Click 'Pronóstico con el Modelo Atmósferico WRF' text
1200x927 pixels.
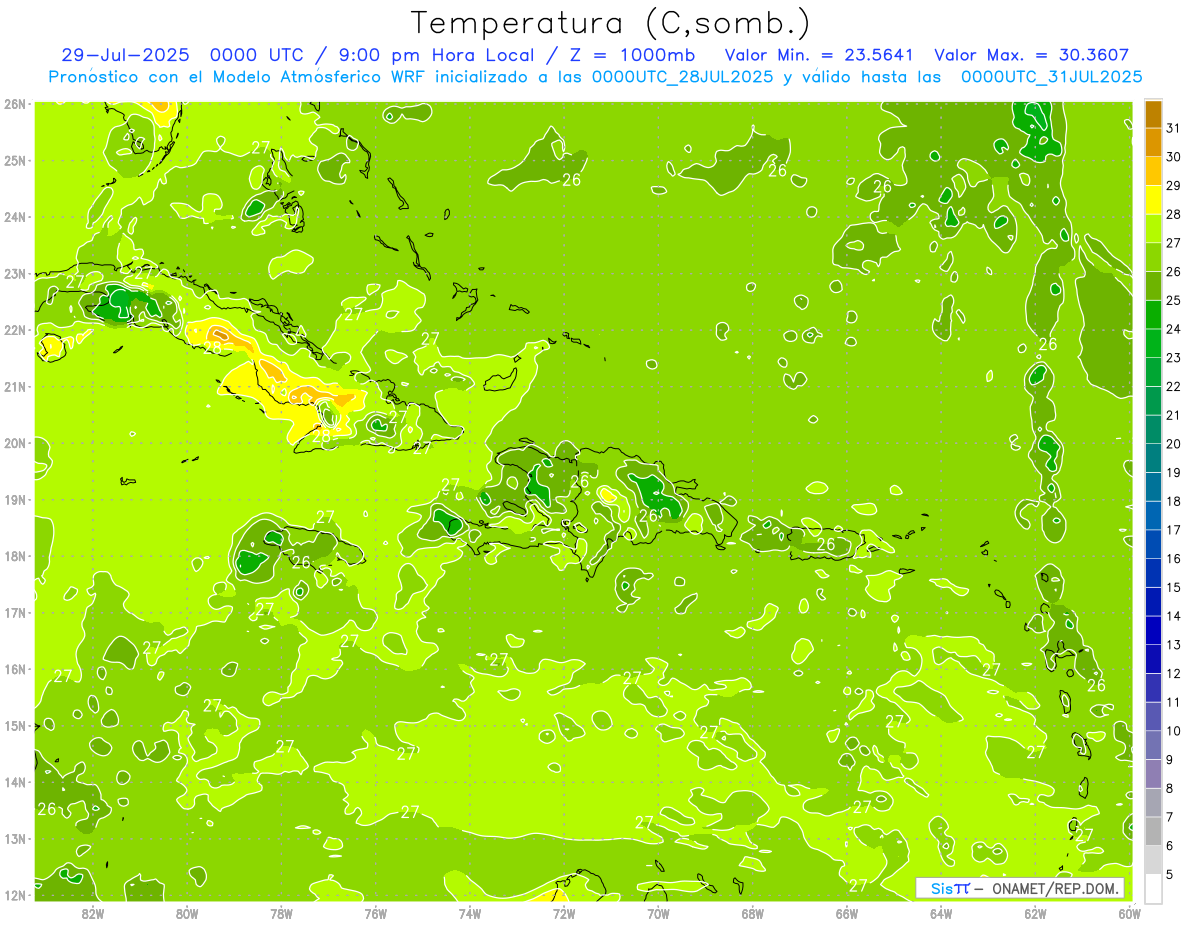[235, 76]
